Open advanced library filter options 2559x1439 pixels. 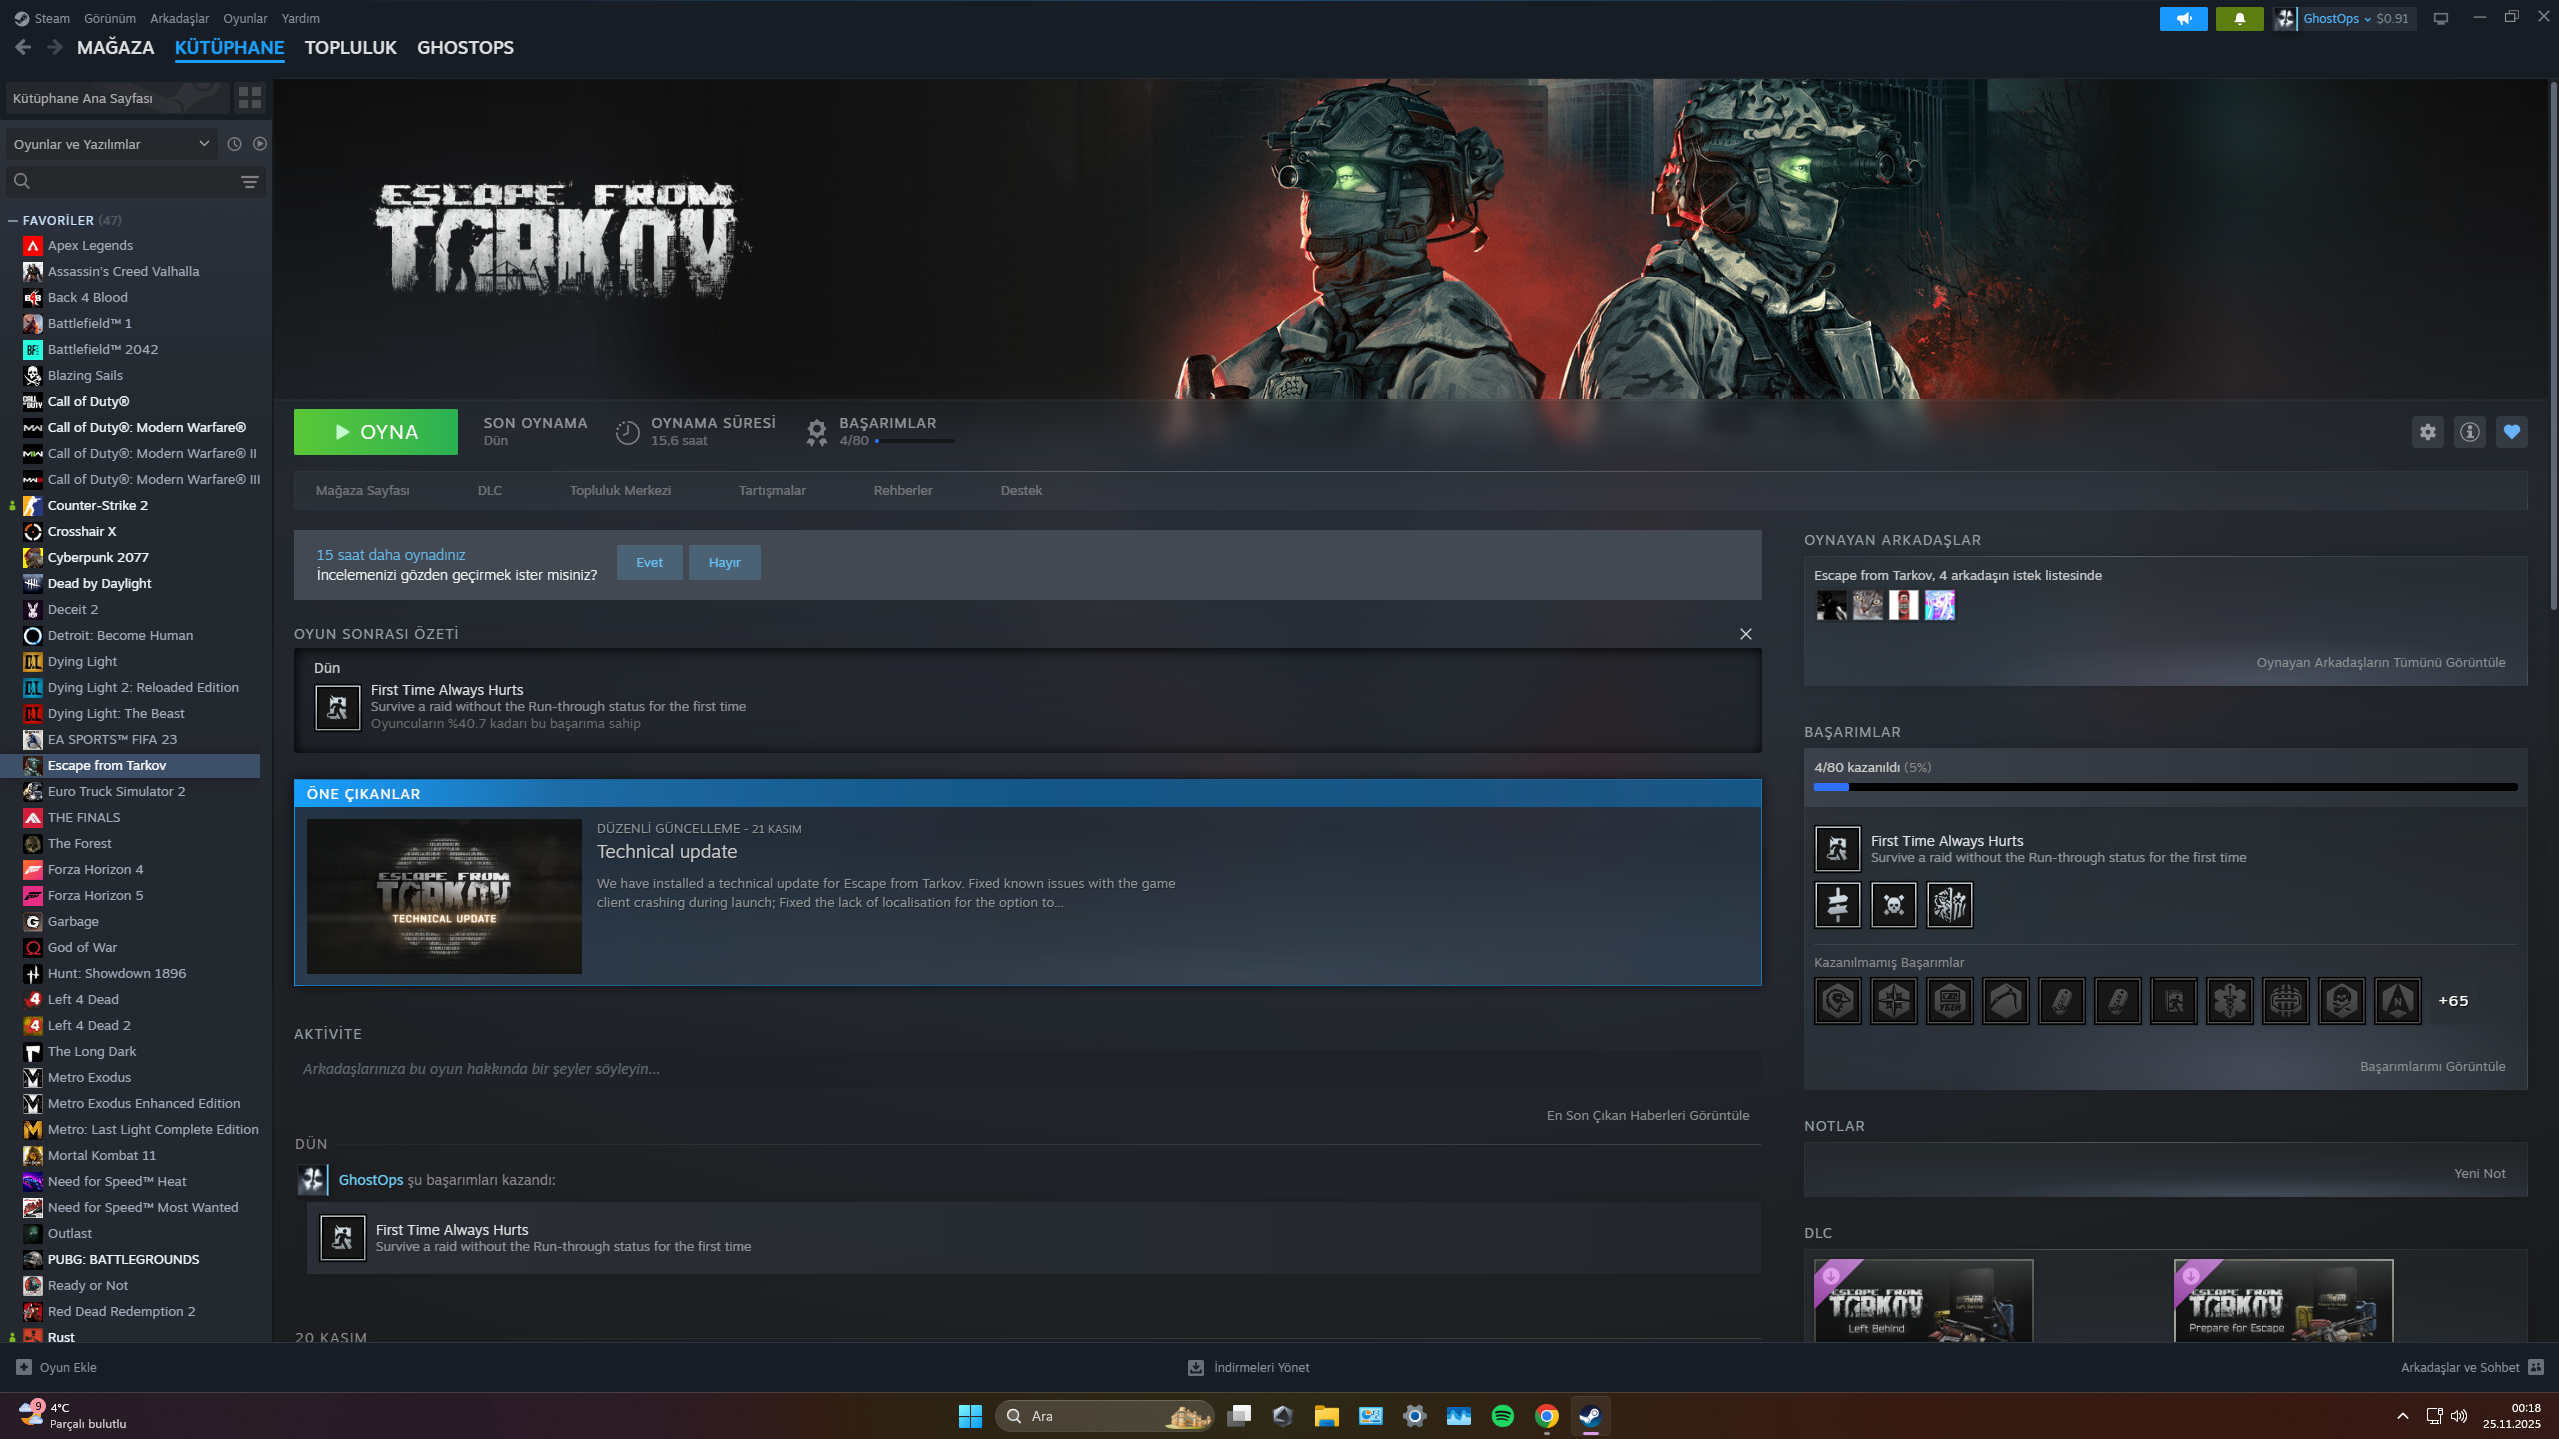tap(250, 181)
